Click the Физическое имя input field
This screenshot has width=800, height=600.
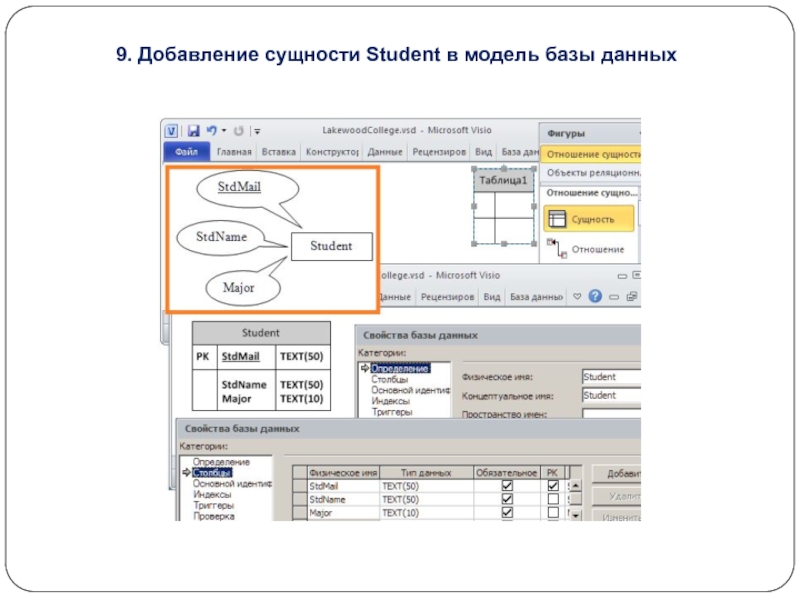(611, 377)
